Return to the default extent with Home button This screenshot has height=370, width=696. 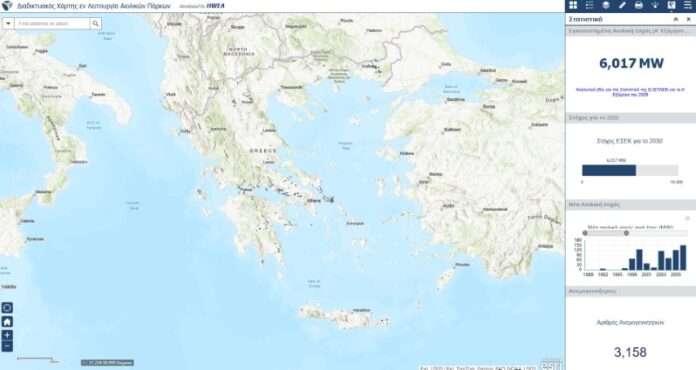tap(7, 322)
